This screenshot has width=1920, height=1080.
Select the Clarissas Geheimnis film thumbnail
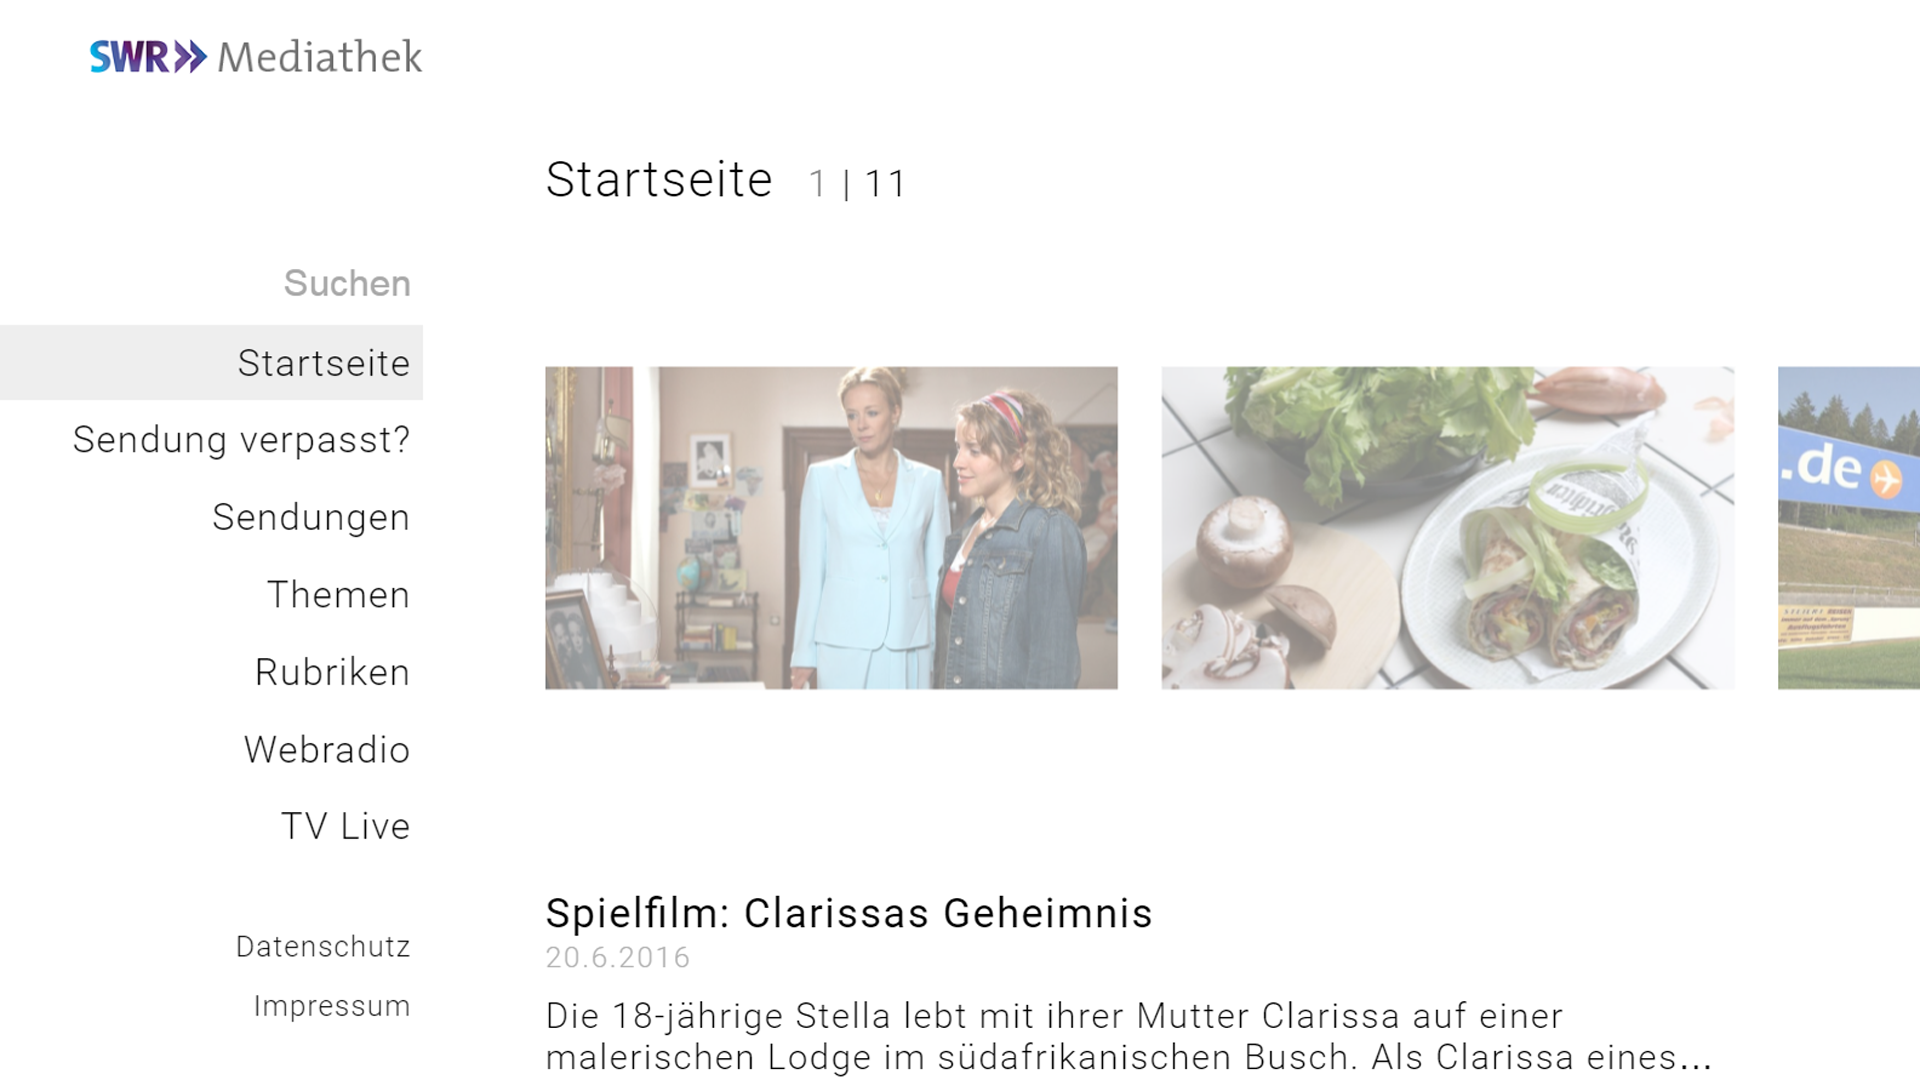click(831, 528)
